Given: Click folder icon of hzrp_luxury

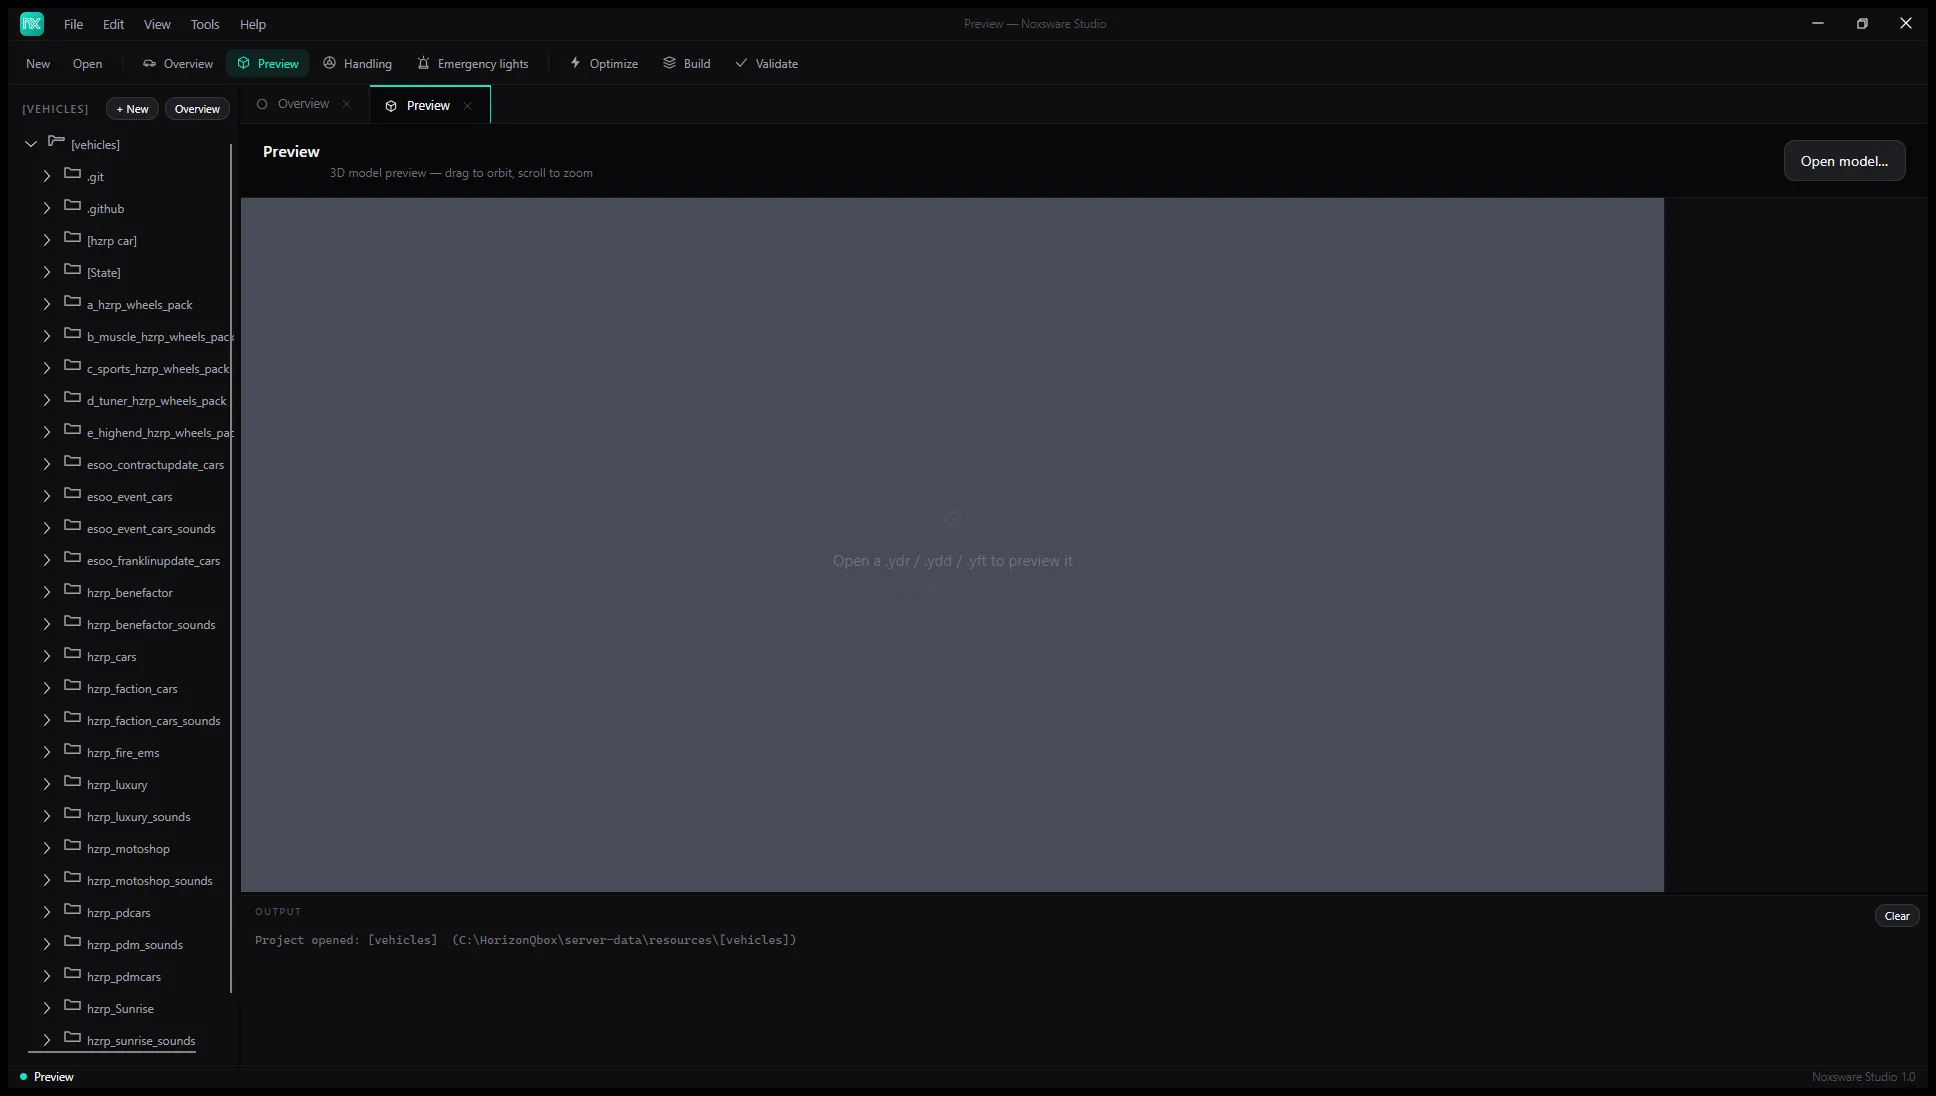Looking at the screenshot, I should point(72,782).
